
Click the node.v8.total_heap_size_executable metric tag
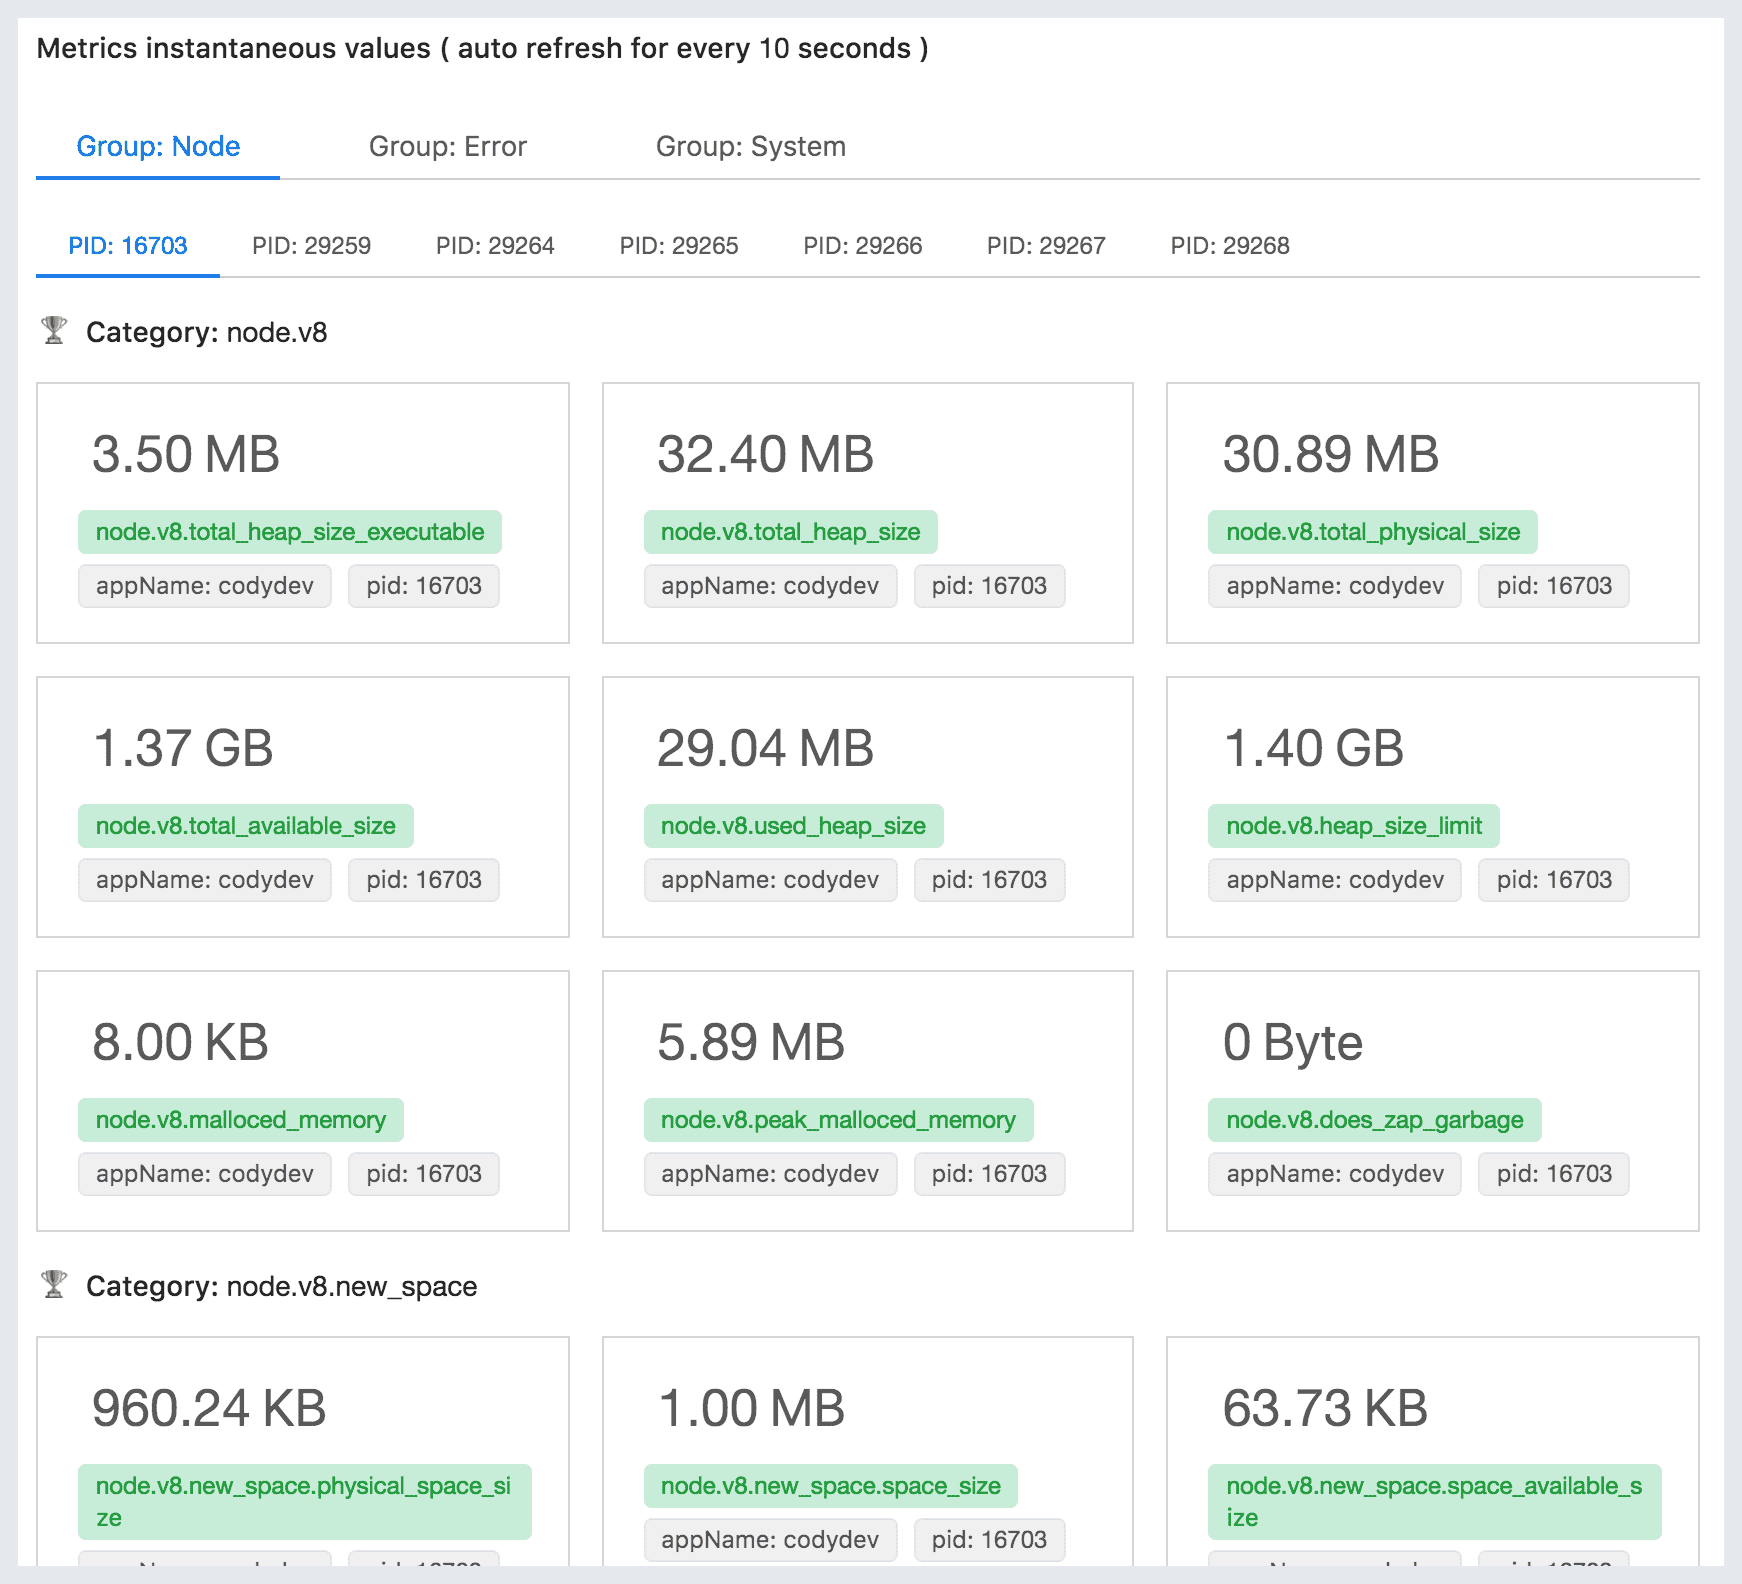(x=290, y=532)
